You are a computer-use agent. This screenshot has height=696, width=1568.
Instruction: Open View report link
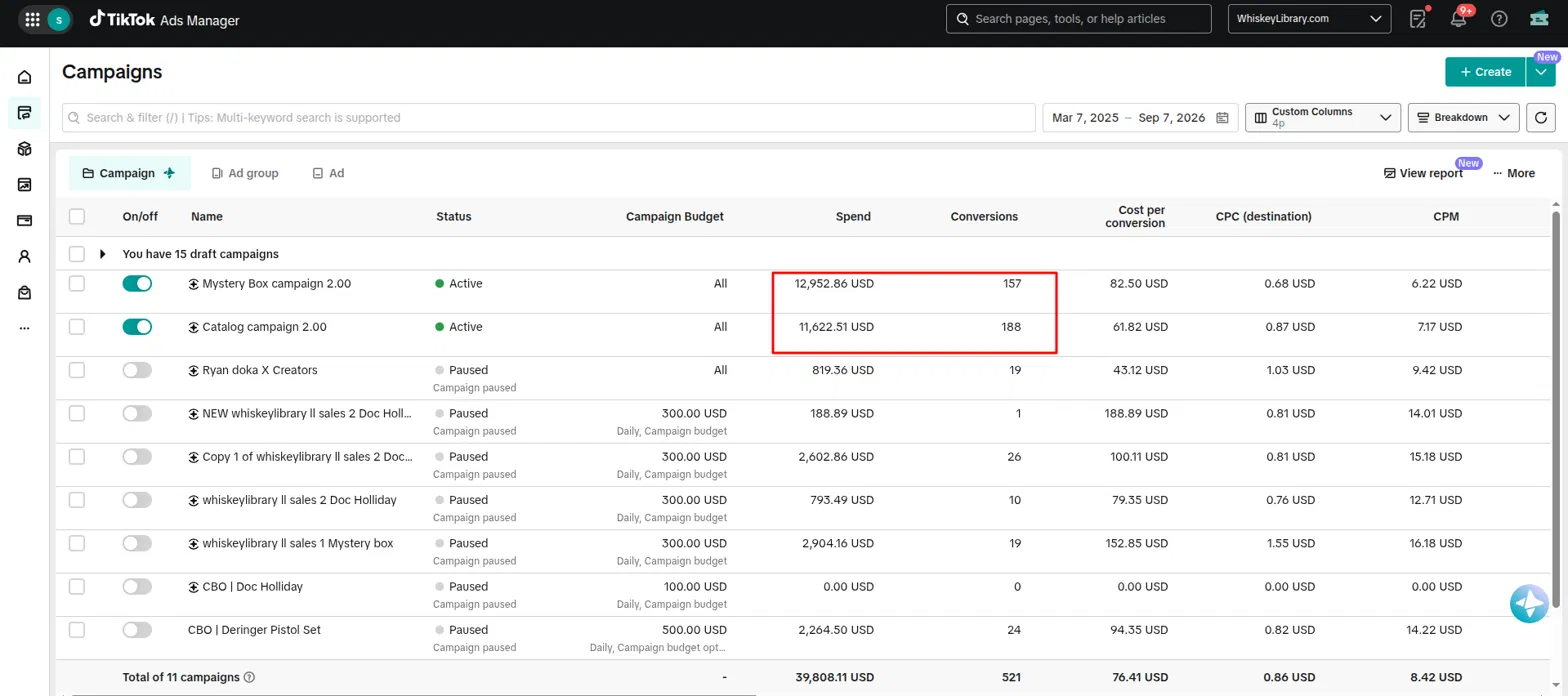(1423, 173)
